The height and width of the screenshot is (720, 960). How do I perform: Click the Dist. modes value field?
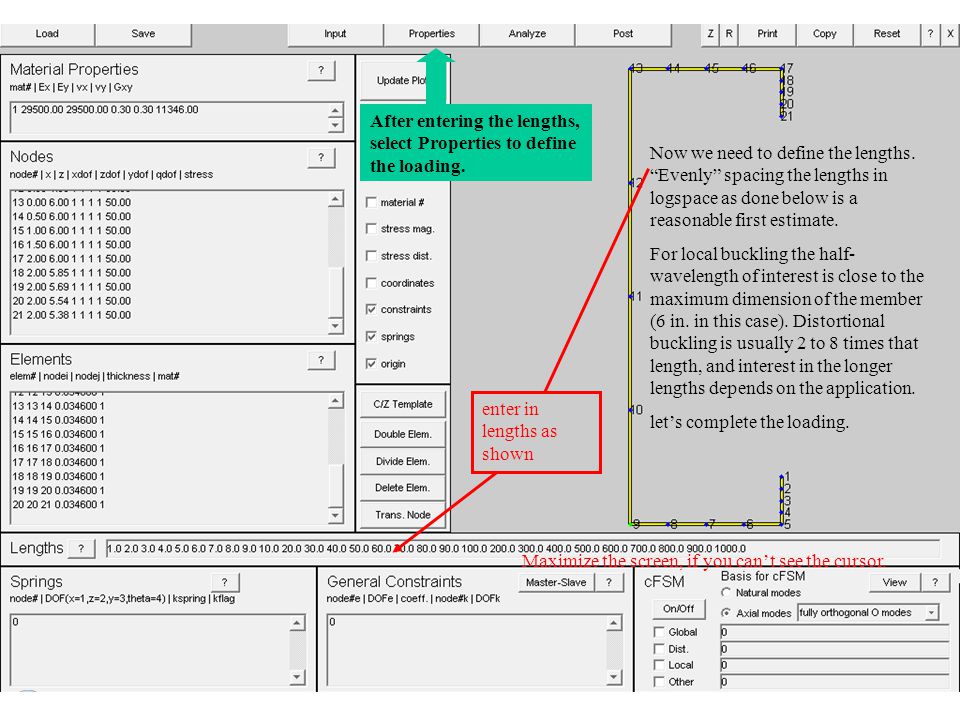(x=834, y=649)
